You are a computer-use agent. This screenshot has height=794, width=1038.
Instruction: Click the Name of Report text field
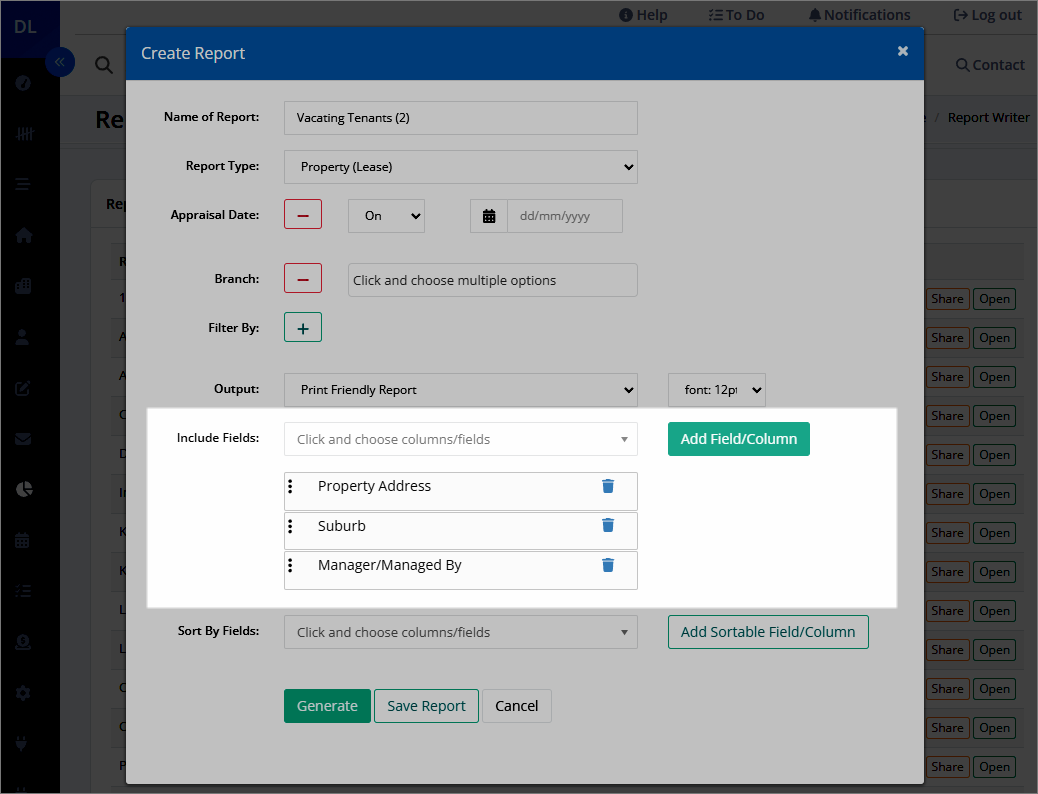coord(460,117)
